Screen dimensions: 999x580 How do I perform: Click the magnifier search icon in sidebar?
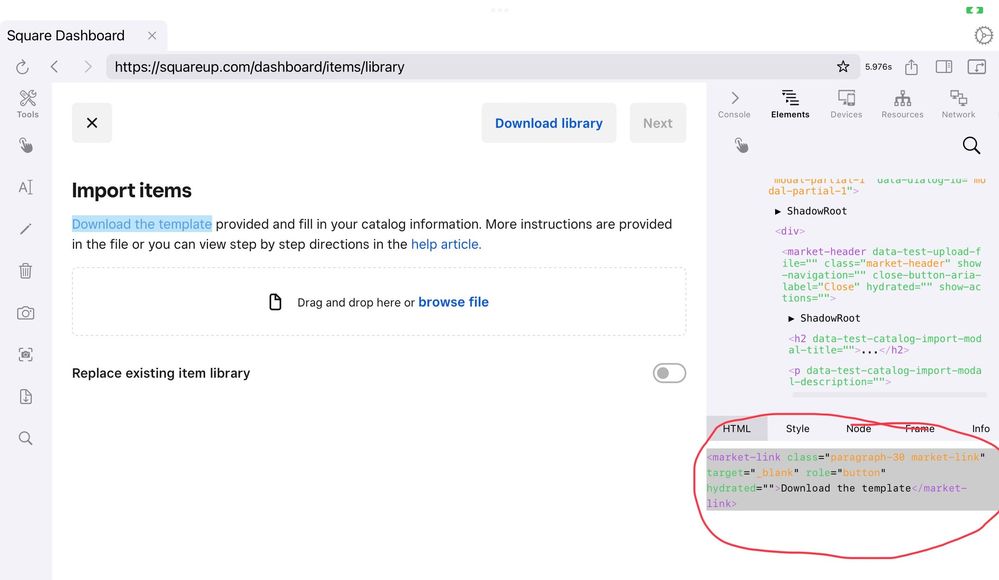point(26,438)
